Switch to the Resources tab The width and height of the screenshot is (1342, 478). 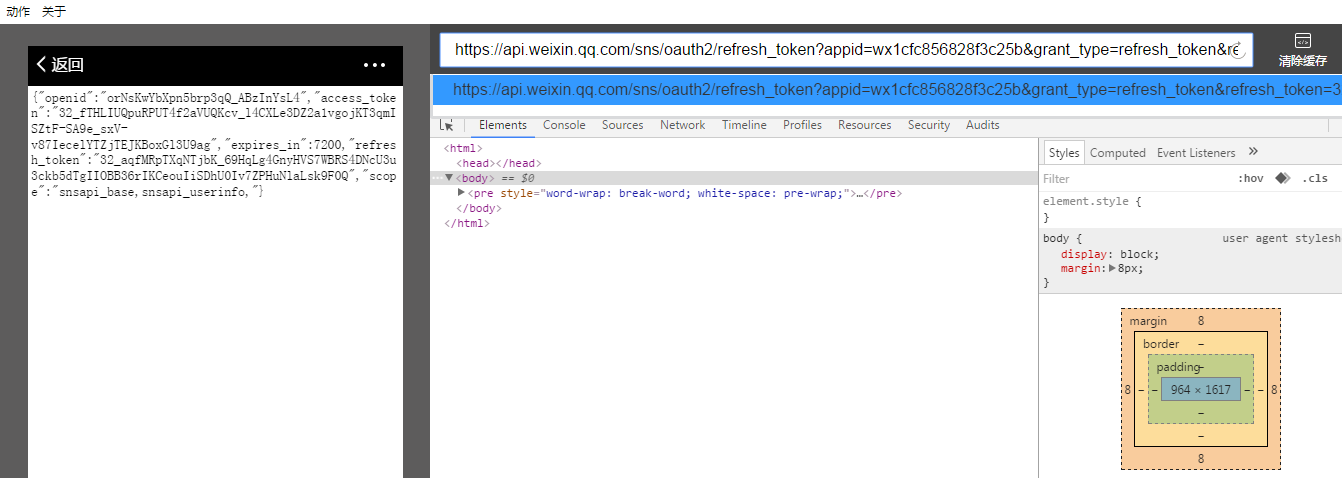pyautogui.click(x=864, y=125)
